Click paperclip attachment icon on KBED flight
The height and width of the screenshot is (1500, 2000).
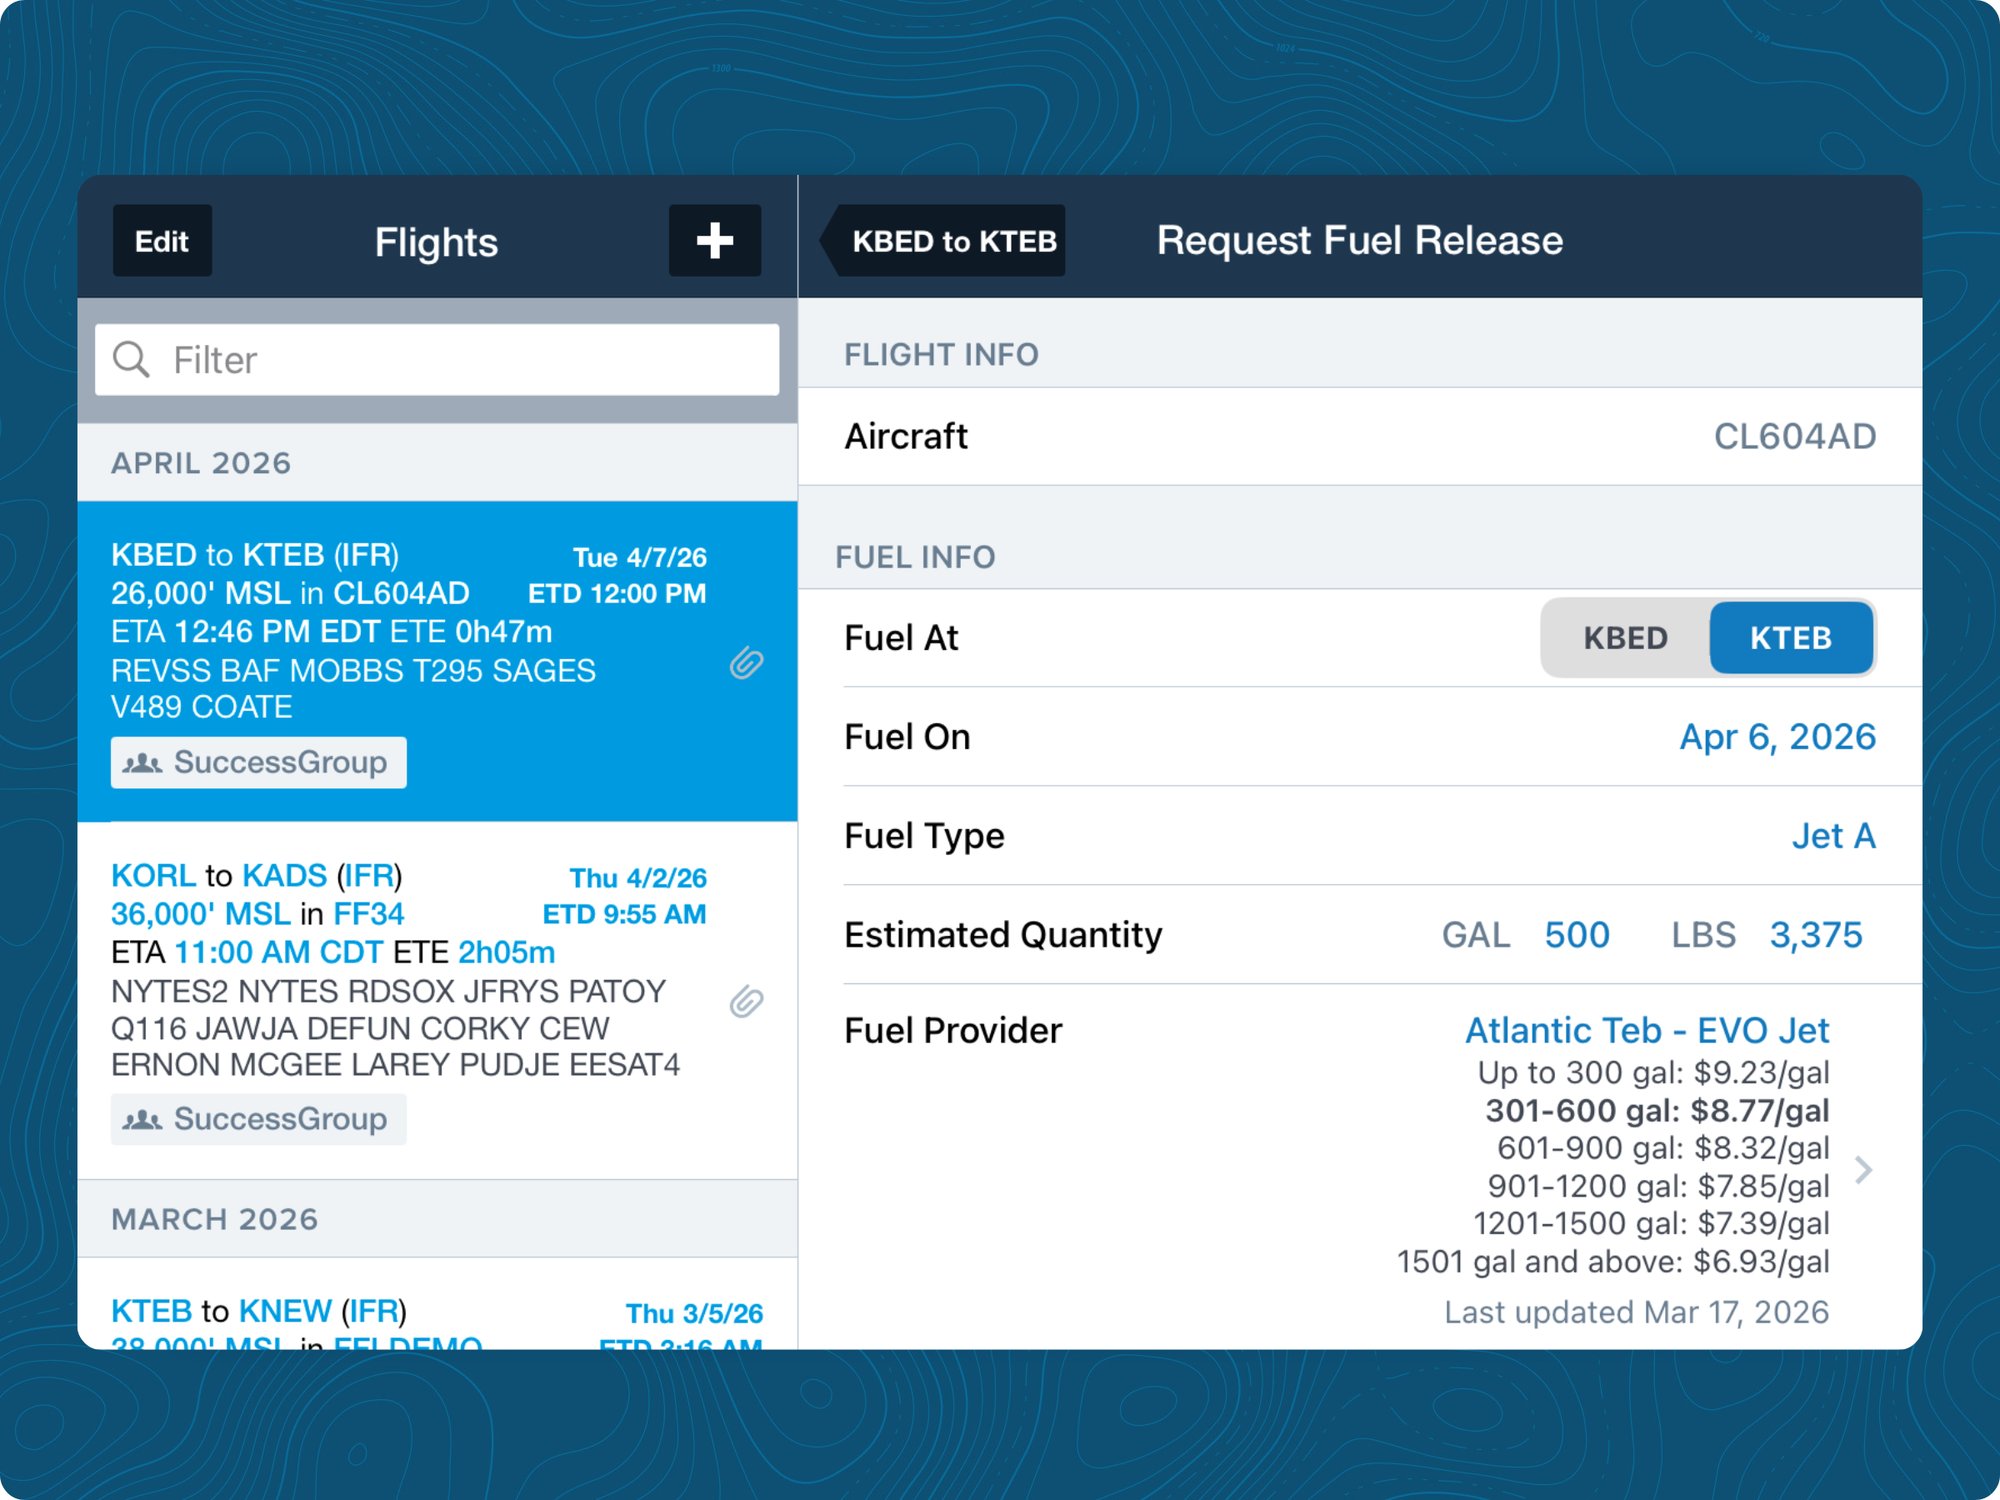(x=746, y=663)
